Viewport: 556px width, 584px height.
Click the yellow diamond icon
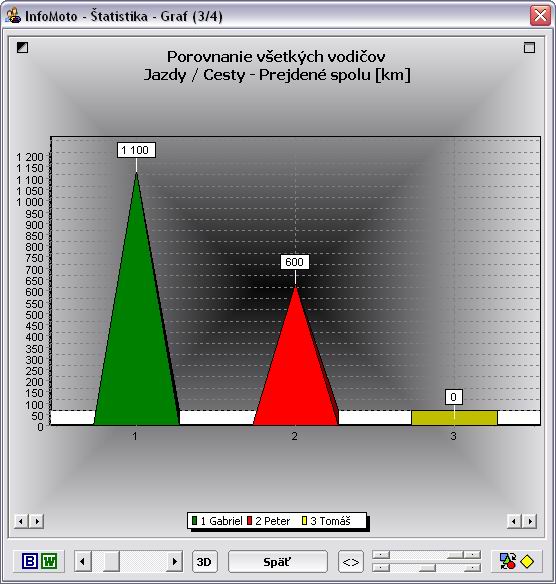[527, 561]
